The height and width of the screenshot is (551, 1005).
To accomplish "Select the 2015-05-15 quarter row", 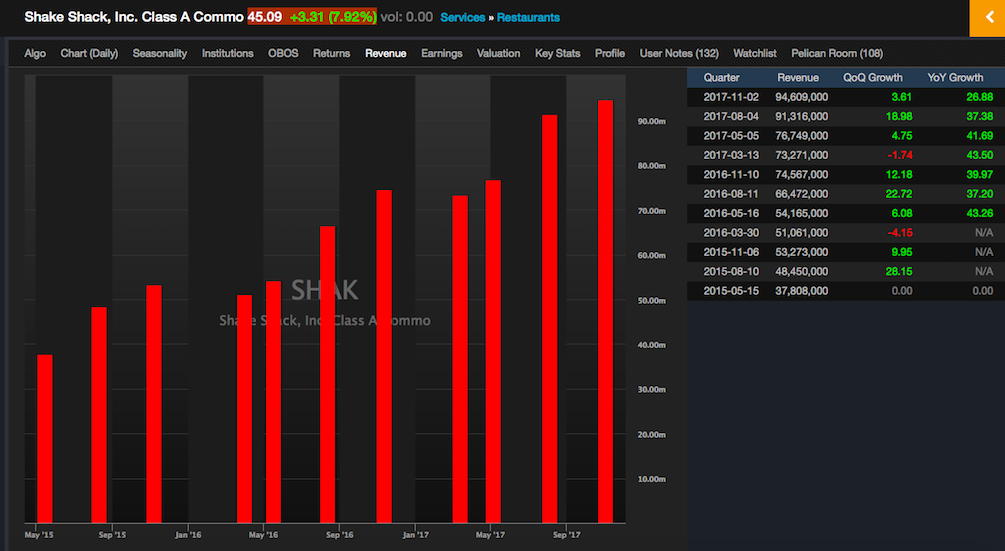I will 846,291.
